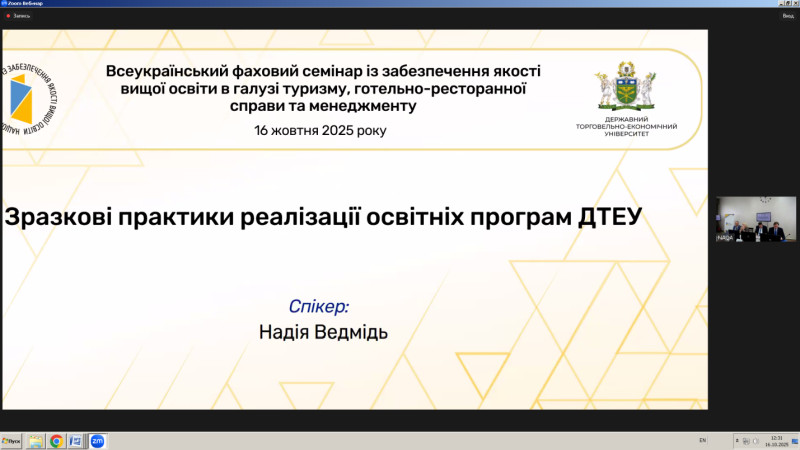Launch Google Chrome from the taskbar
This screenshot has width=800, height=450.
(57, 440)
